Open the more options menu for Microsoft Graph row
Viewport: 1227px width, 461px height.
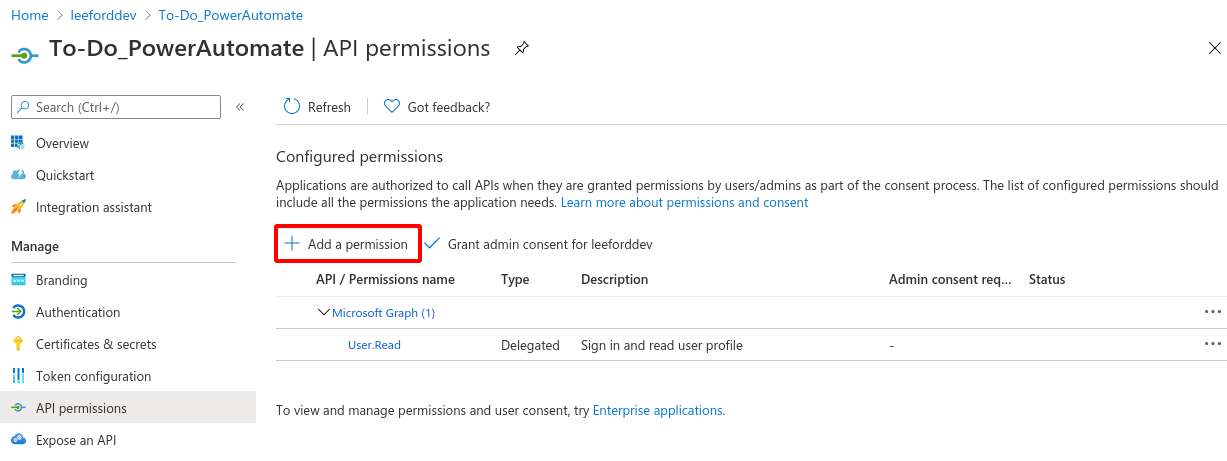[1213, 312]
